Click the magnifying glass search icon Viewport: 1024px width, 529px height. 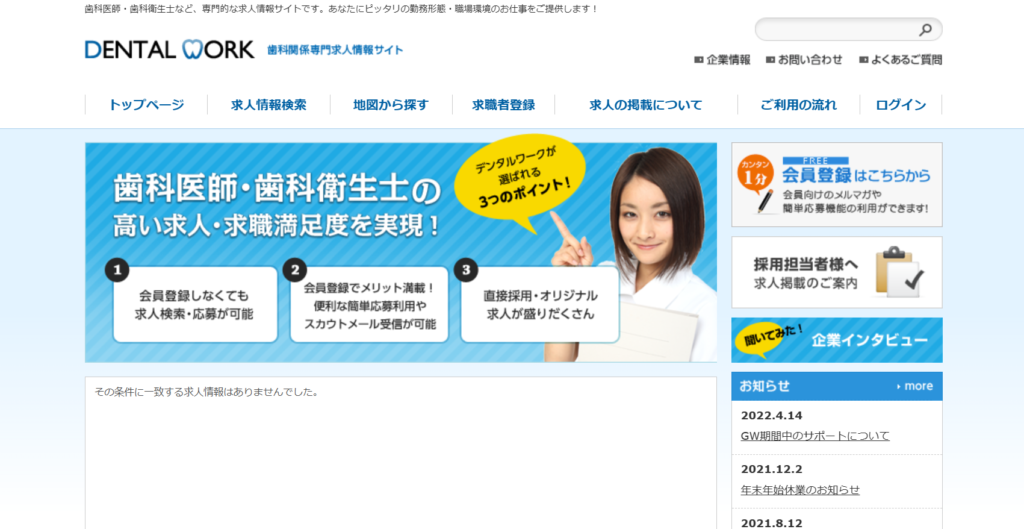point(925,30)
